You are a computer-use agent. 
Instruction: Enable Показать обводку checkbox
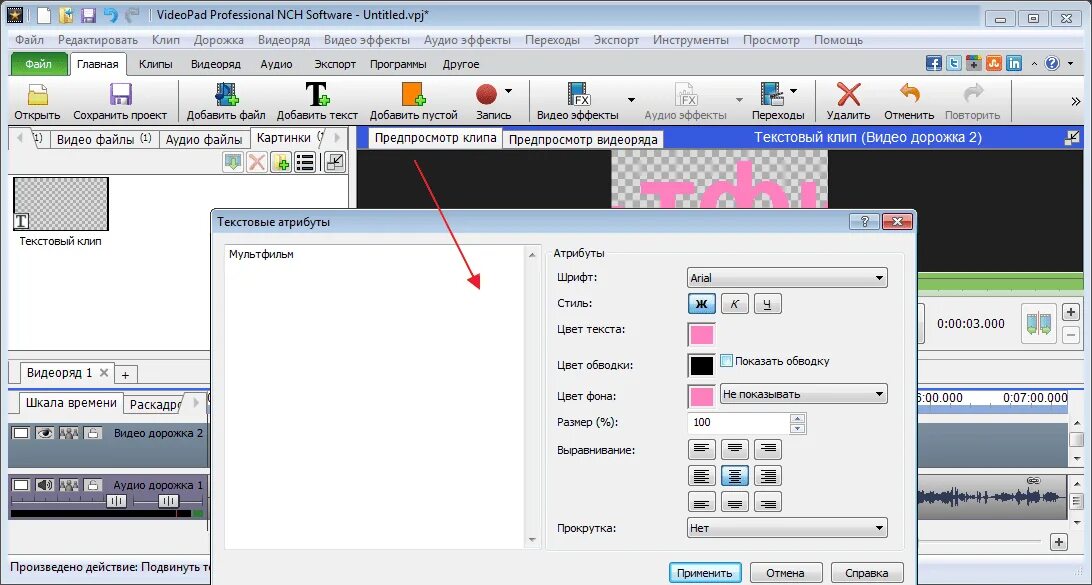tap(726, 361)
